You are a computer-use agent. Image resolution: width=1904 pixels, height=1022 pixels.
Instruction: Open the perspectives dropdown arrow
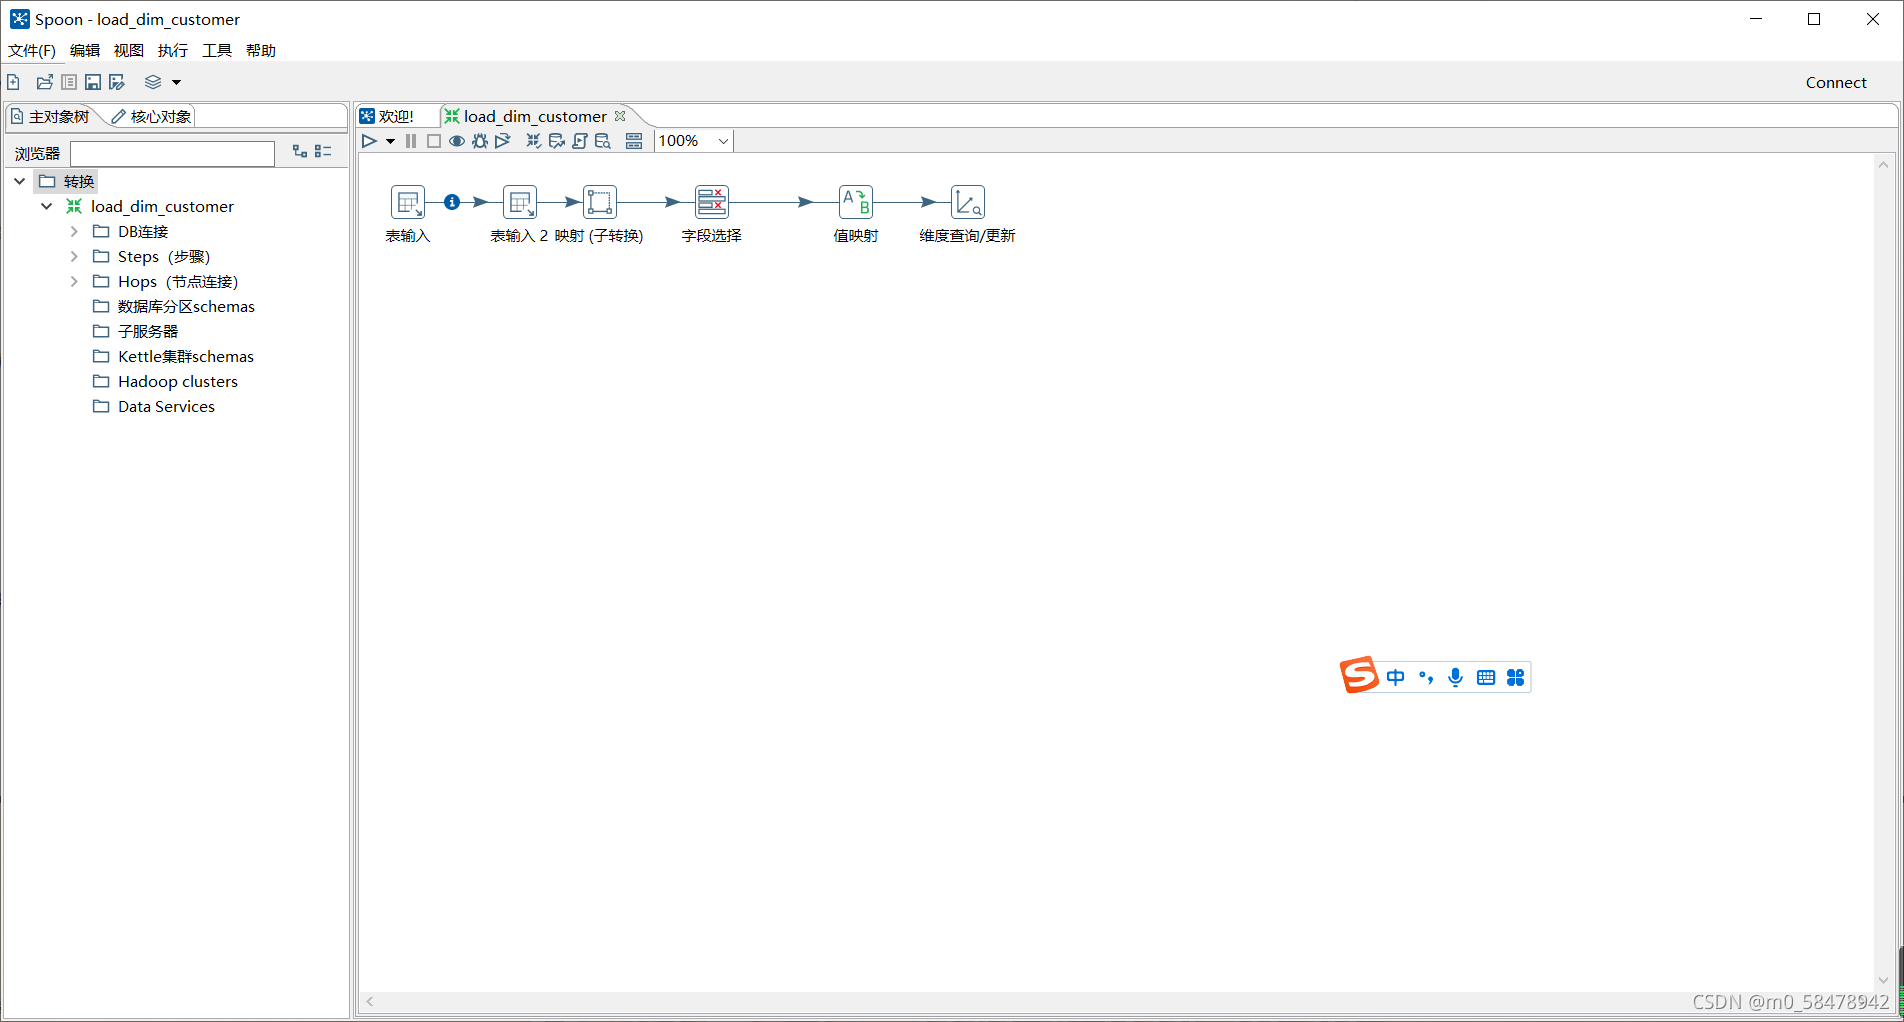[x=177, y=83]
